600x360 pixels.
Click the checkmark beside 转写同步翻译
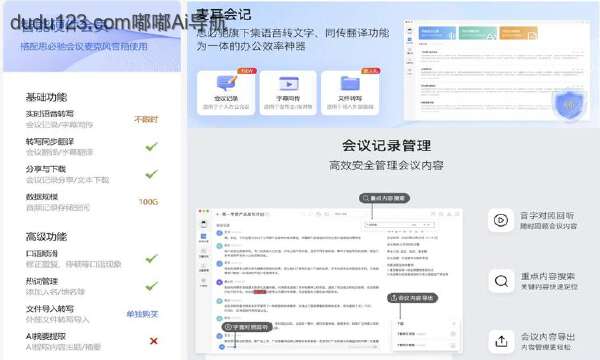[x=152, y=147]
